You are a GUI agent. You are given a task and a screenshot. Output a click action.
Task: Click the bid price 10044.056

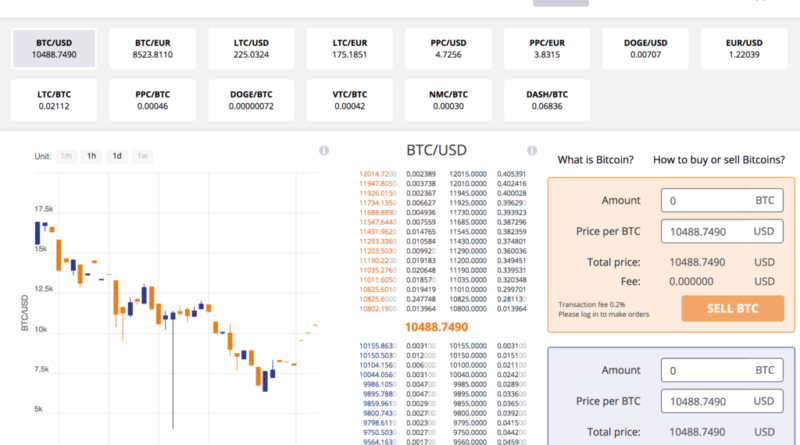click(378, 375)
